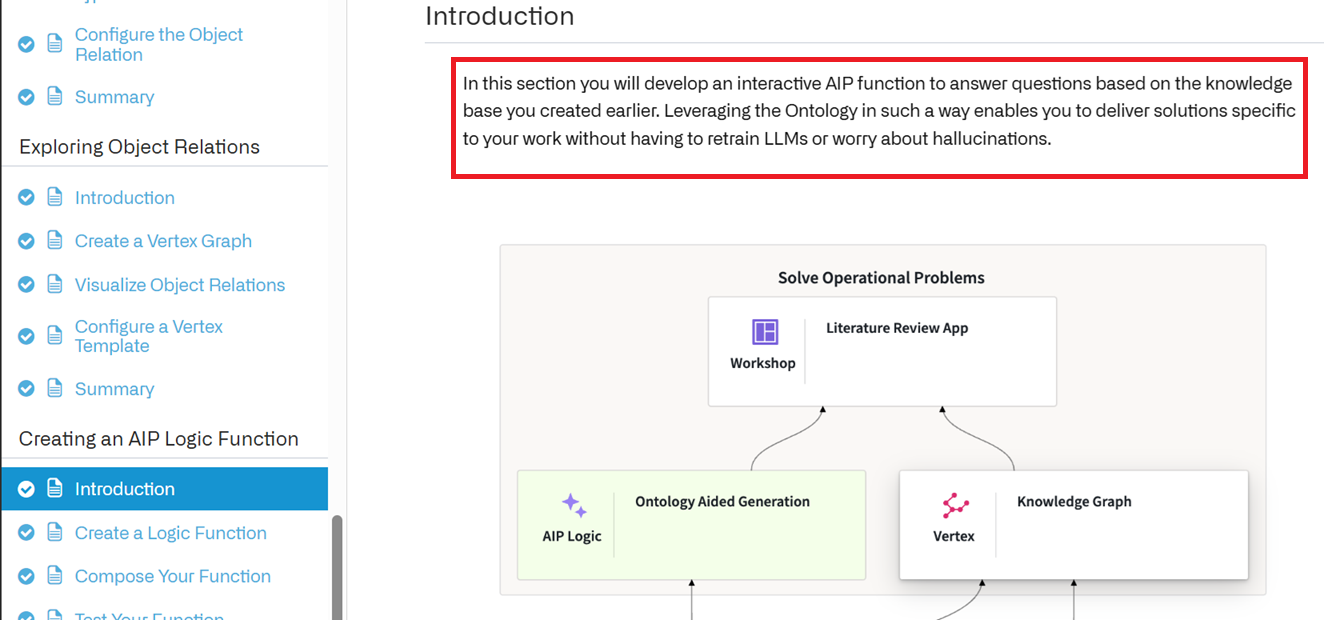Go to Create a Logic Function lesson
The image size is (1324, 620).
(171, 533)
